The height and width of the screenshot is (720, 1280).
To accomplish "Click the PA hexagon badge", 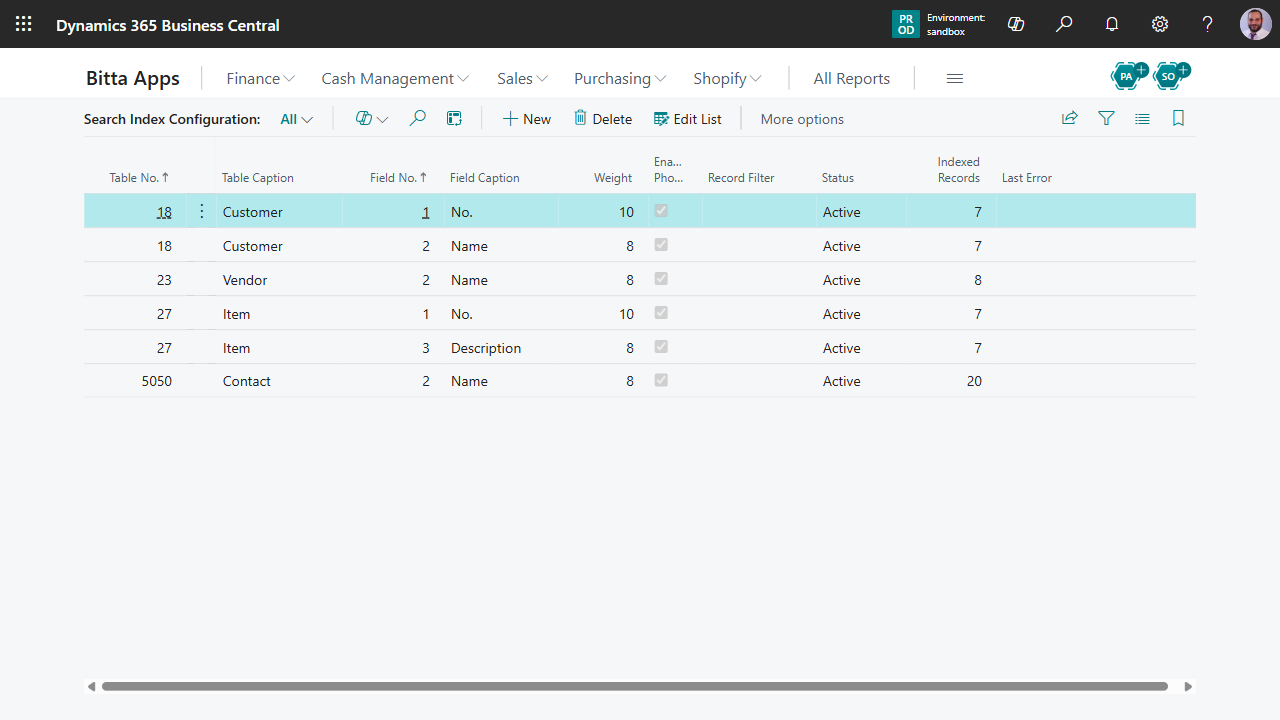I will (x=1128, y=75).
